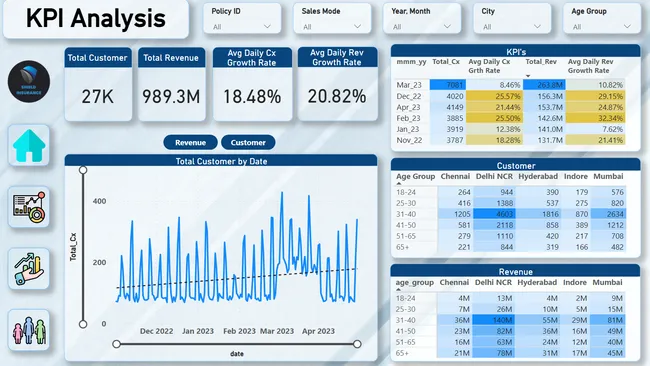
Task: Click the top handle of vertical Total_Cx slider
Action: [83, 170]
